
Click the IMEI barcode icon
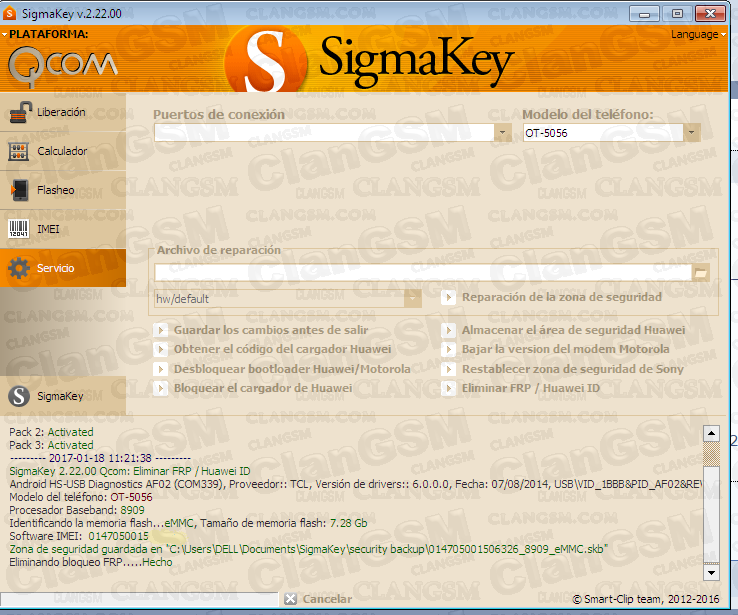click(19, 229)
